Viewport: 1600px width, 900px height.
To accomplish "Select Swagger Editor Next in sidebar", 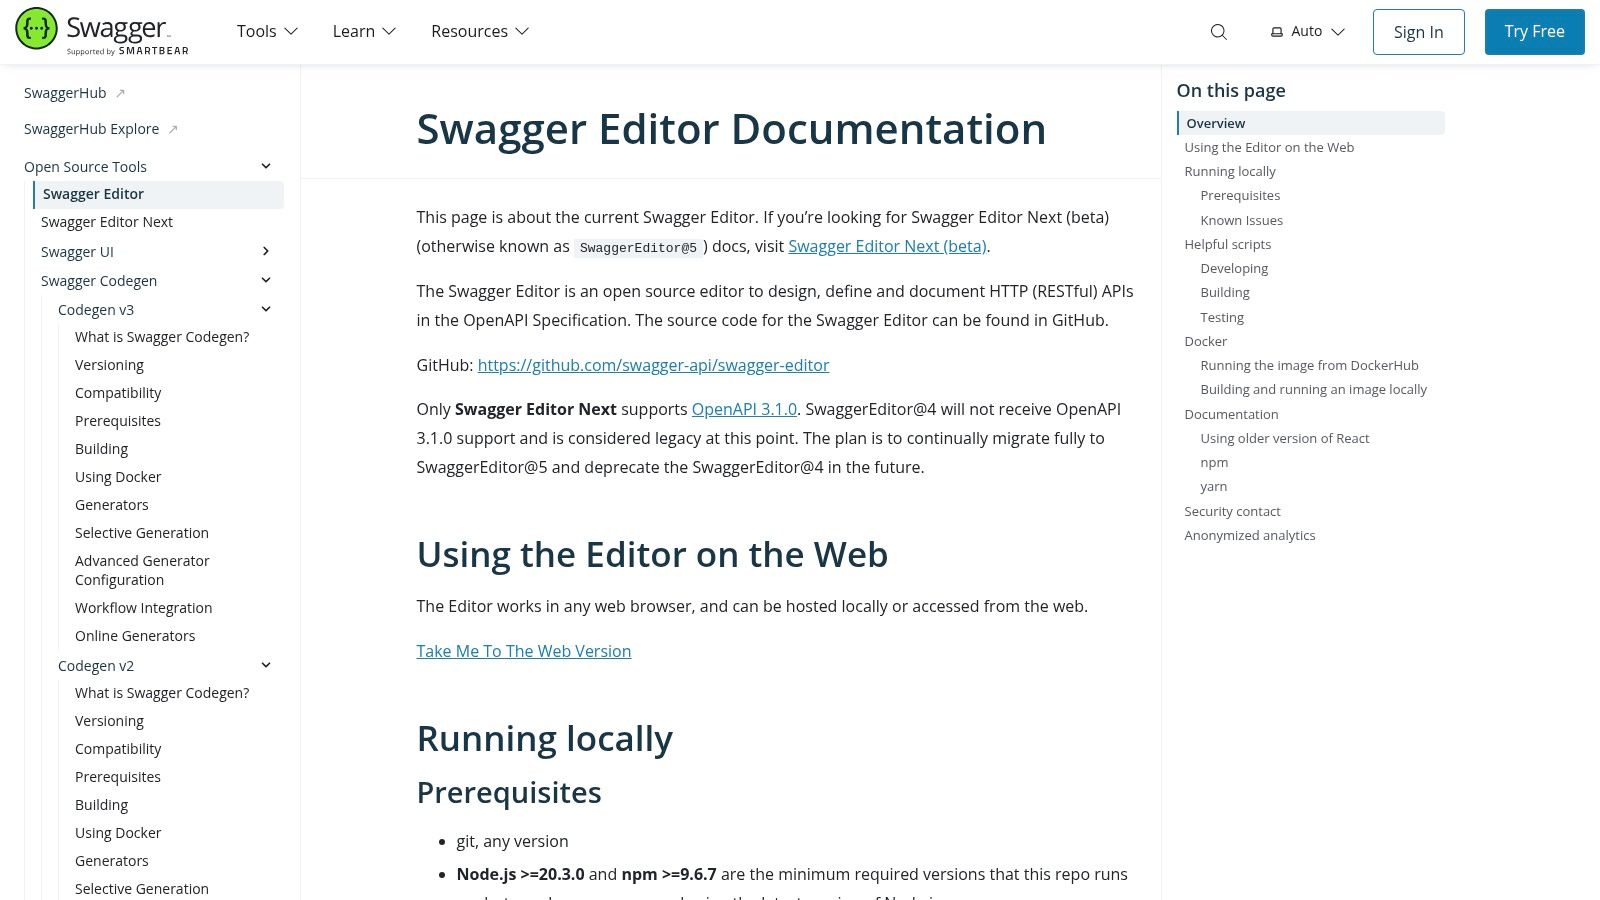I will pos(107,222).
